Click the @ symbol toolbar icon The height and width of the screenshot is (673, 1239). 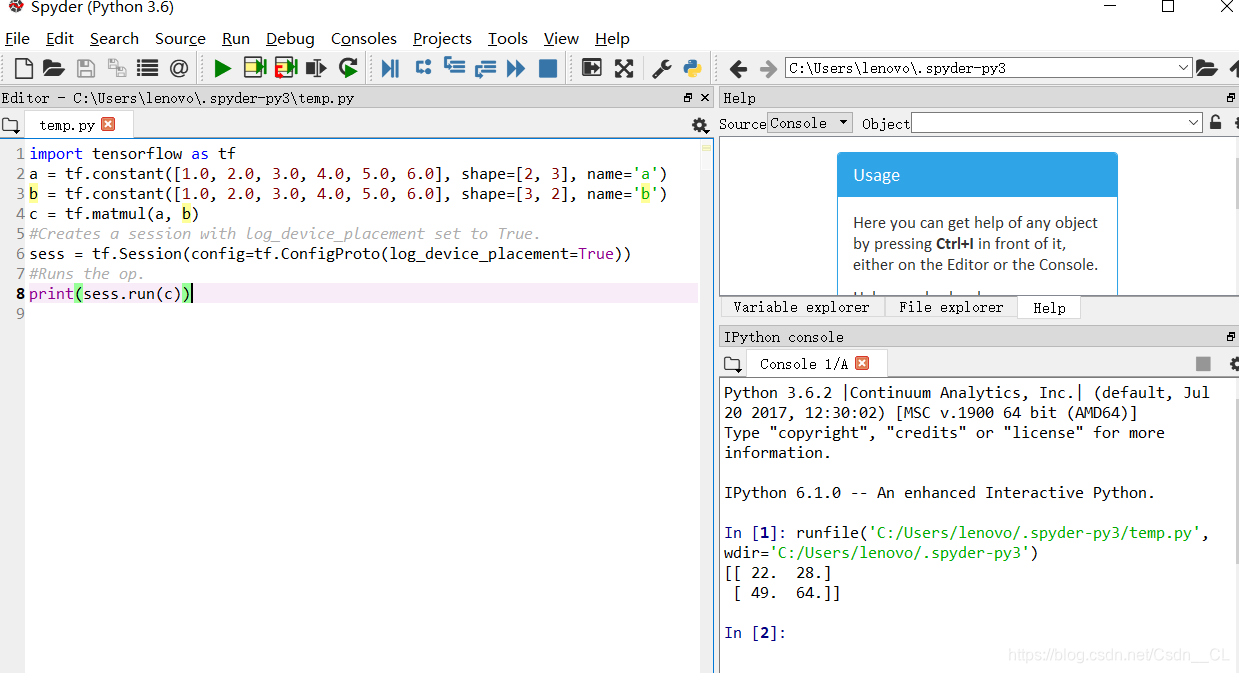[179, 68]
